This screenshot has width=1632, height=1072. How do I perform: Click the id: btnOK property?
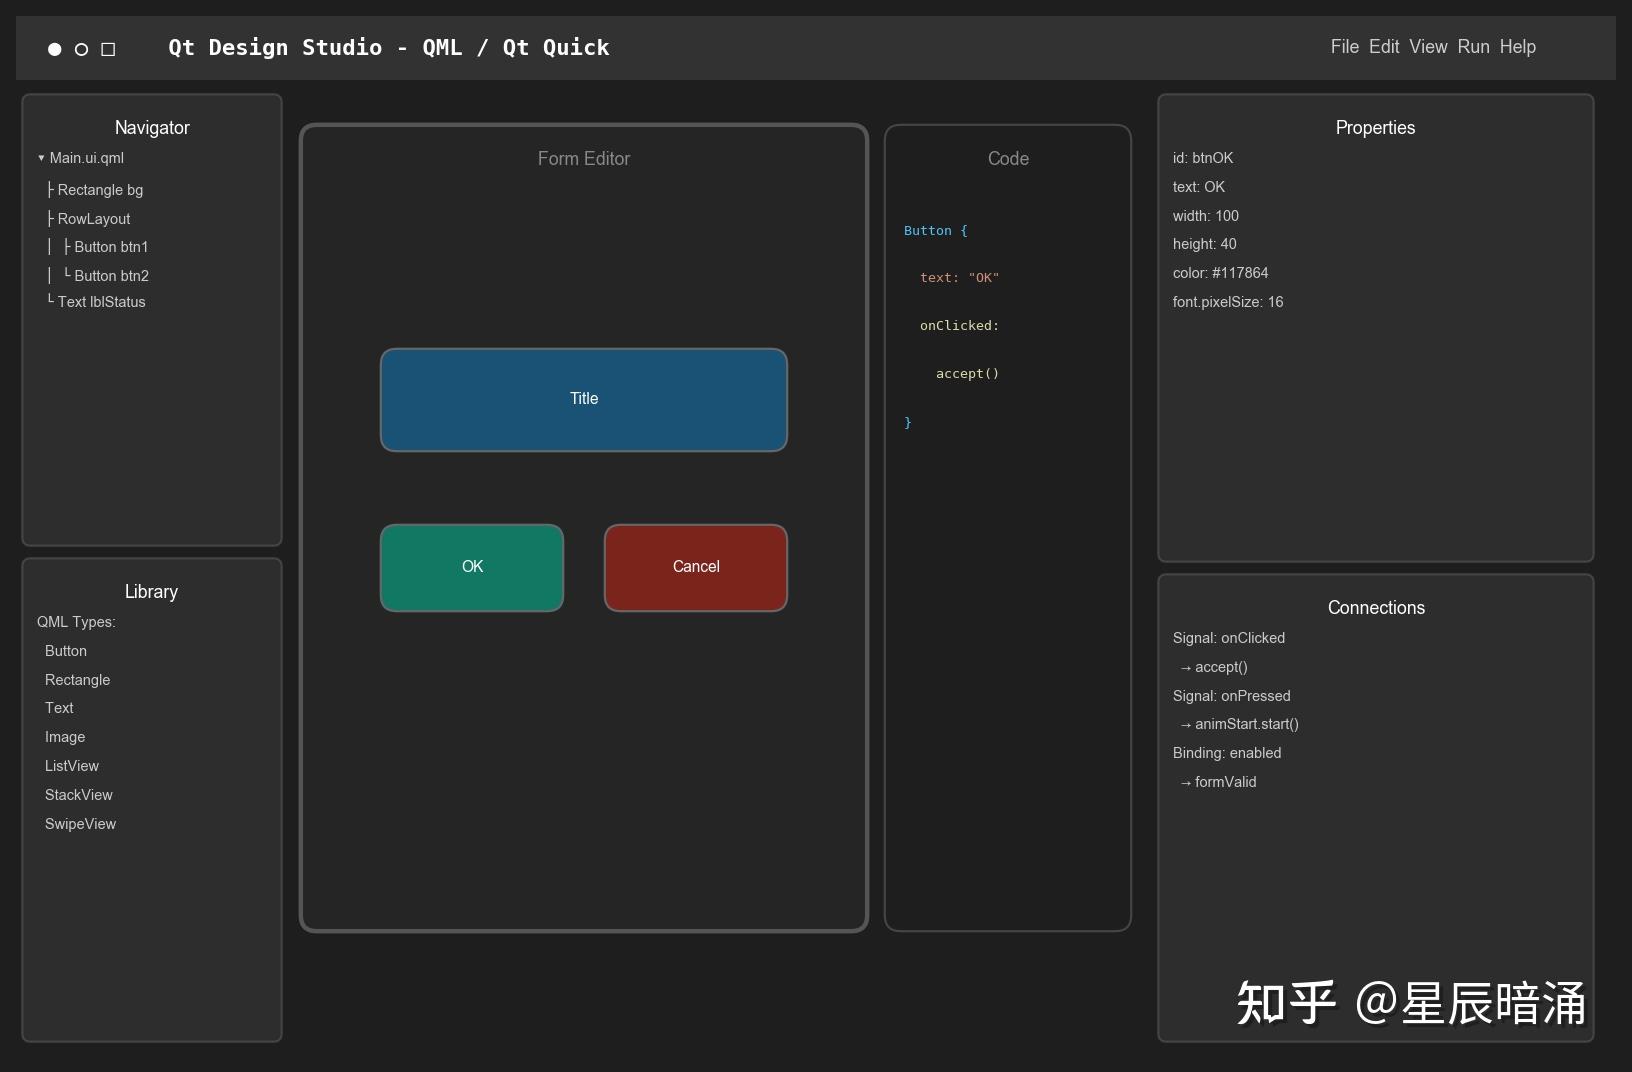[1203, 158]
